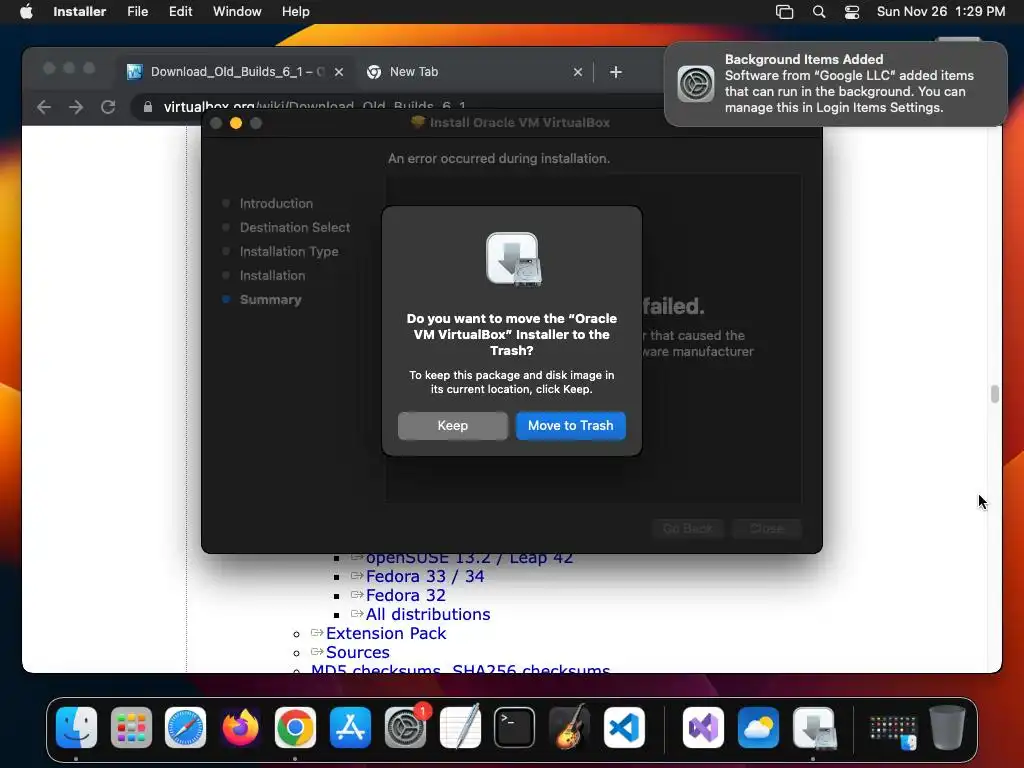The height and width of the screenshot is (768, 1024).
Task: Open the Installer menu
Action: point(80,12)
